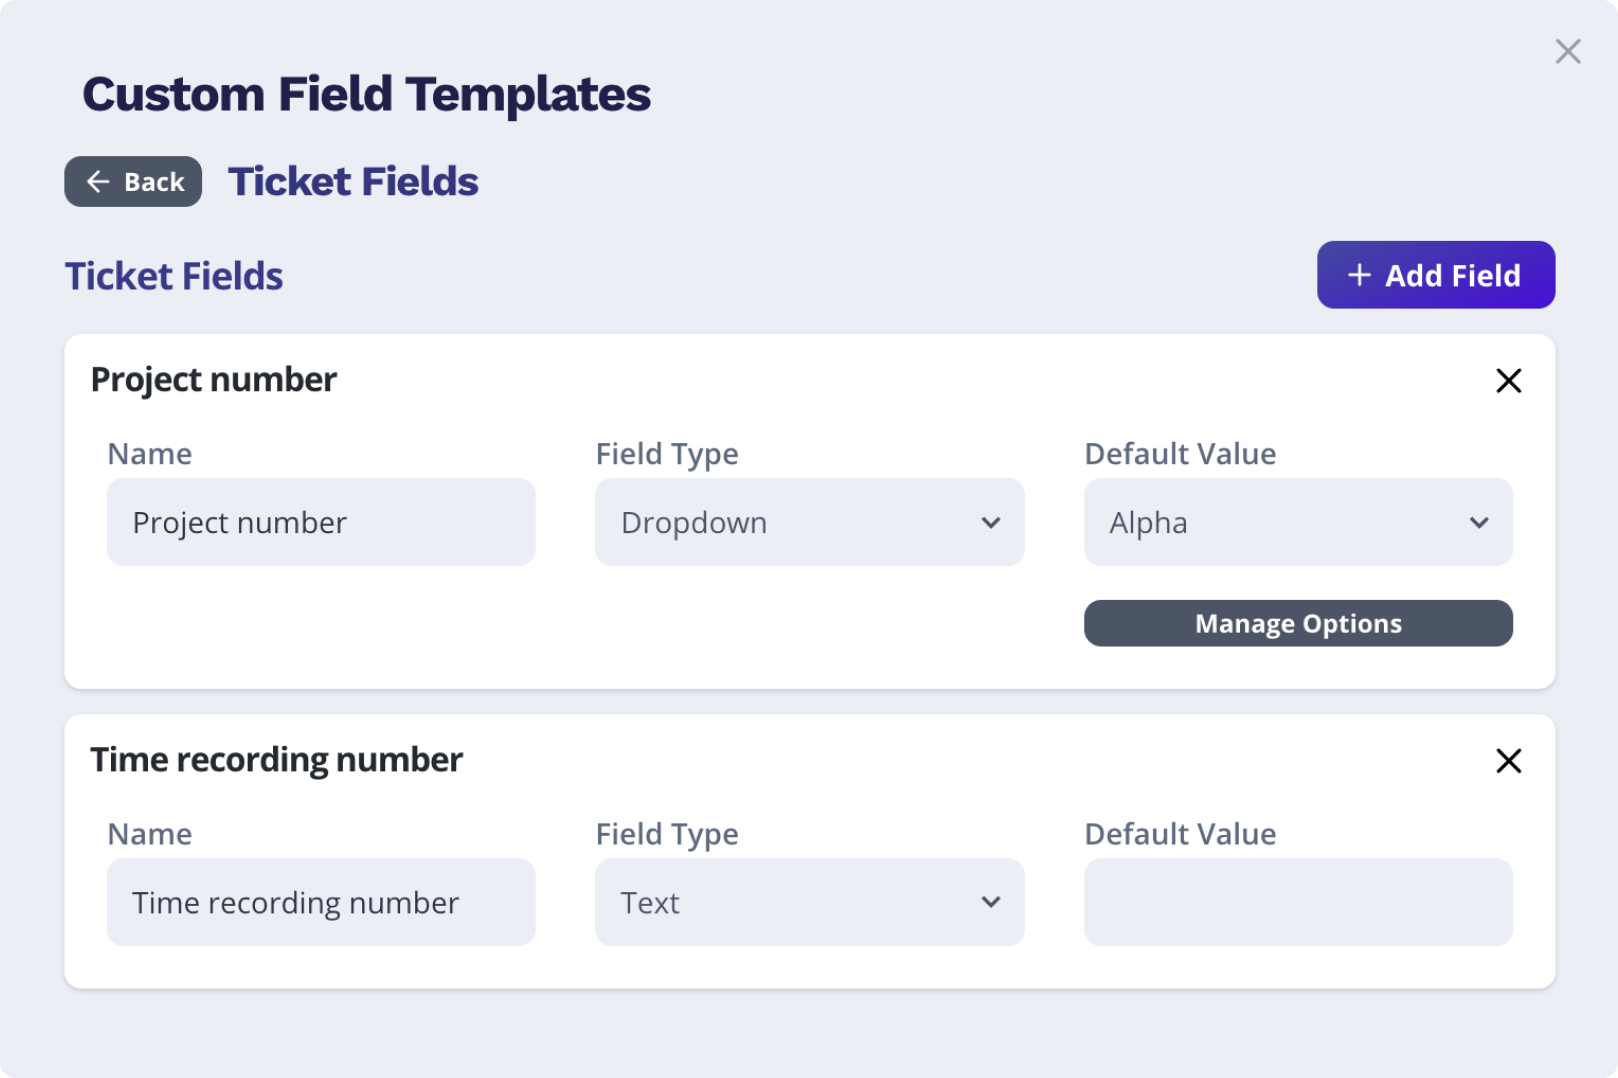This screenshot has height=1078, width=1618.
Task: Remove the Time recording number field
Action: (x=1508, y=760)
